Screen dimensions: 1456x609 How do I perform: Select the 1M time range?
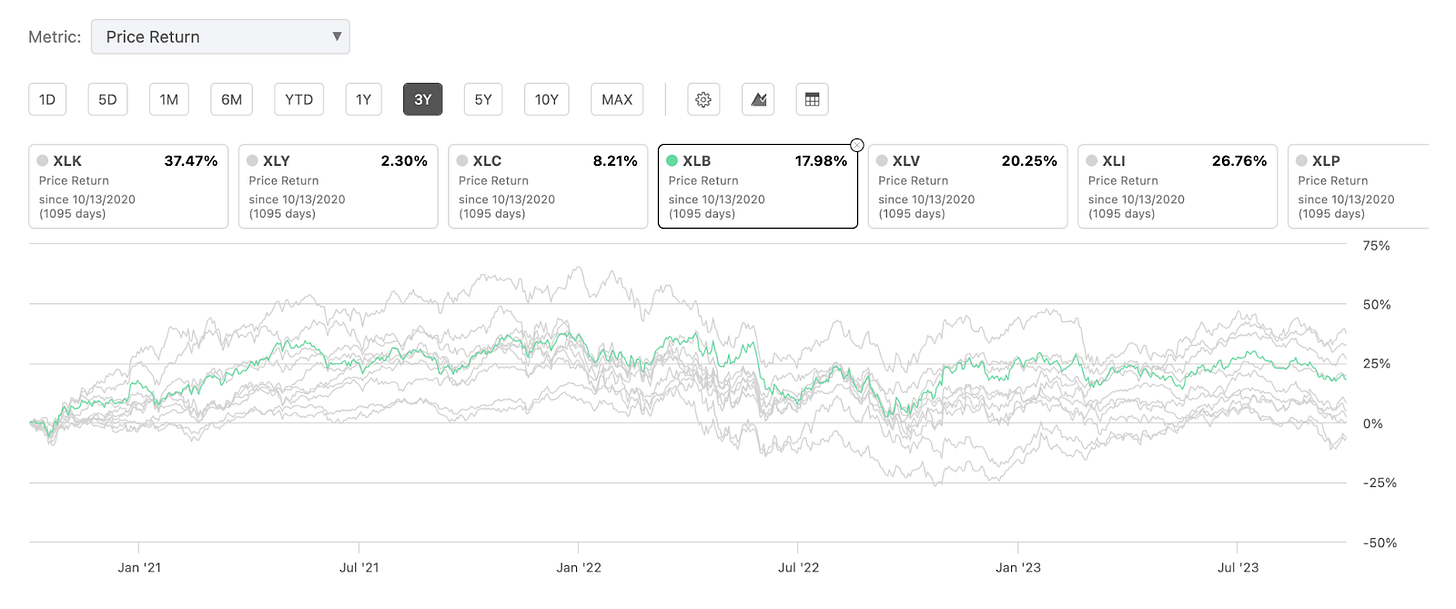click(169, 99)
